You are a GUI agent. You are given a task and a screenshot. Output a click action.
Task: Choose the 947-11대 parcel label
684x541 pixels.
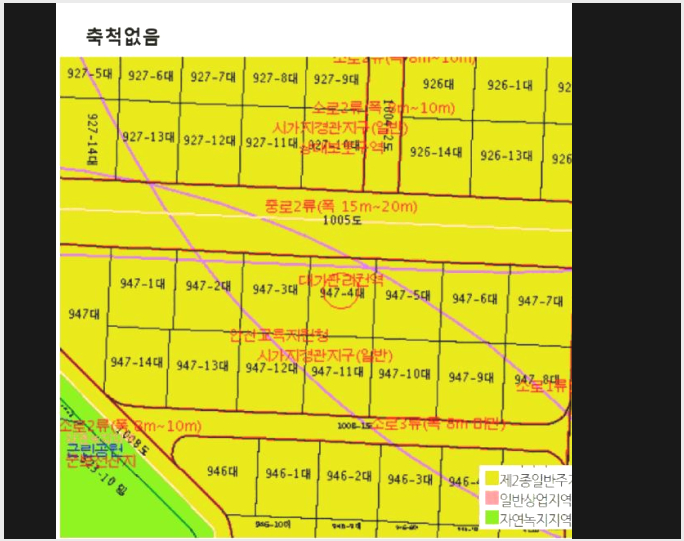[337, 371]
